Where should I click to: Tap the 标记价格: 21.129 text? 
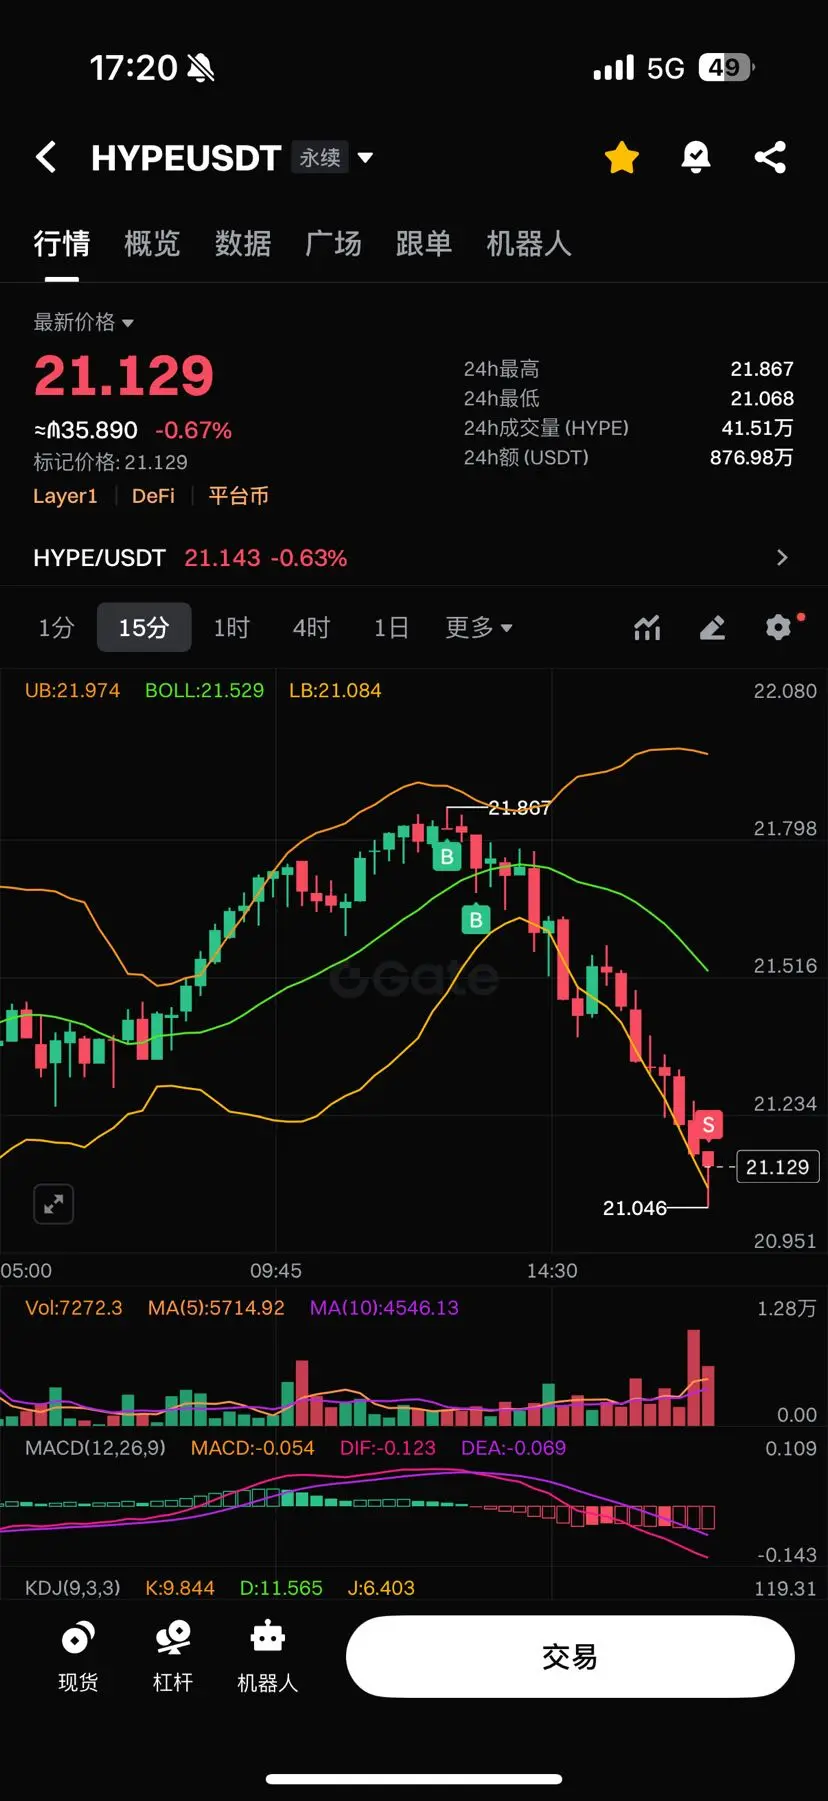110,462
